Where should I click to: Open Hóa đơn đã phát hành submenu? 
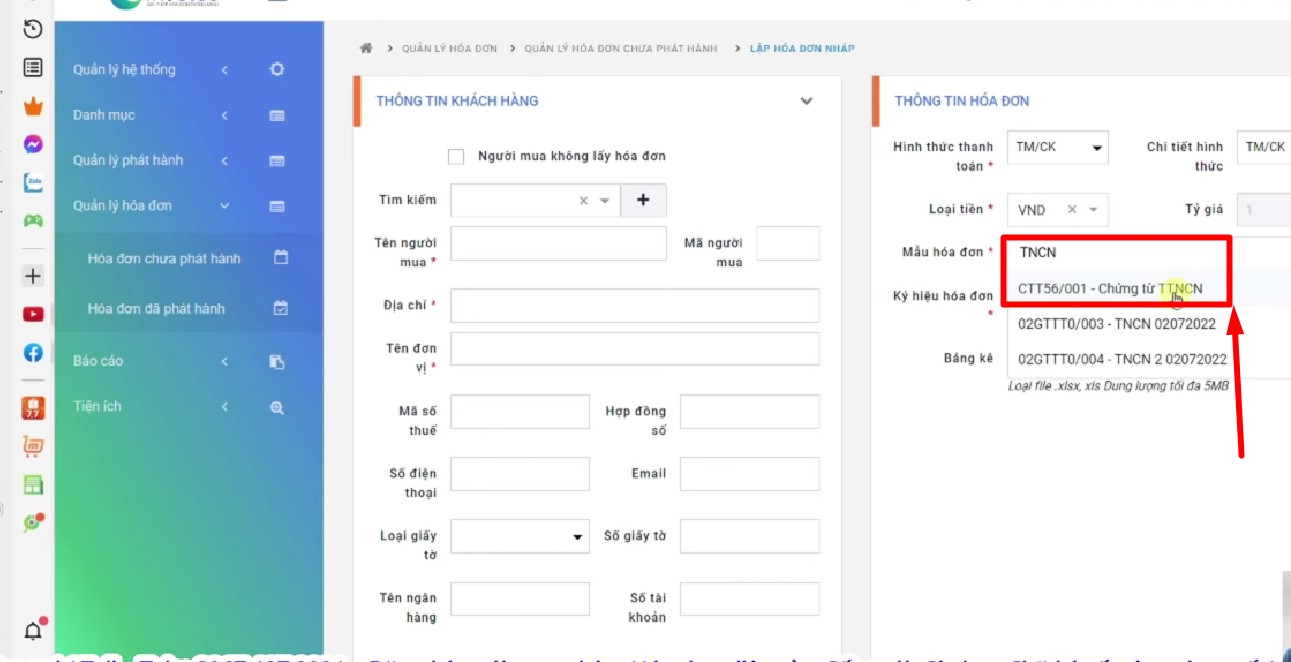pyautogui.click(x=156, y=308)
